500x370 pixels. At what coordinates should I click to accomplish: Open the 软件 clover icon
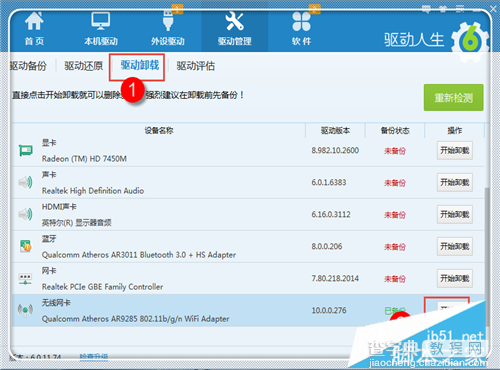coord(301,21)
